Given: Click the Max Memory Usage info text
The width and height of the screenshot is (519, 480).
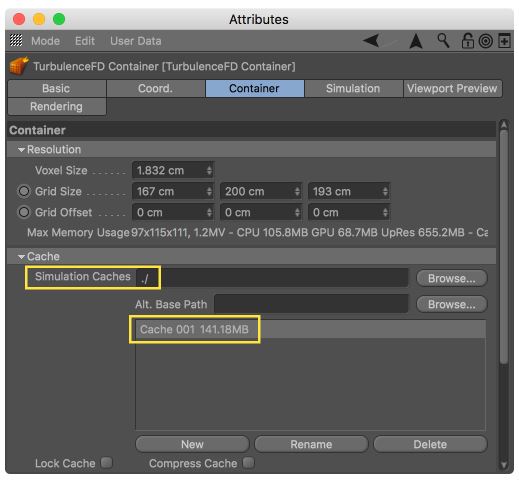Looking at the screenshot, I should [x=257, y=232].
